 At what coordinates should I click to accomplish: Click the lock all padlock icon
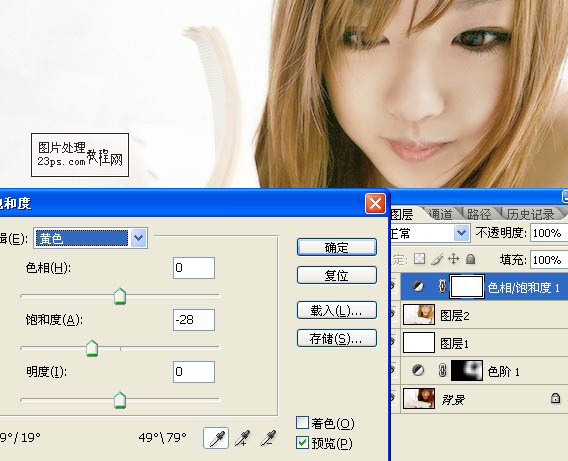[x=471, y=259]
